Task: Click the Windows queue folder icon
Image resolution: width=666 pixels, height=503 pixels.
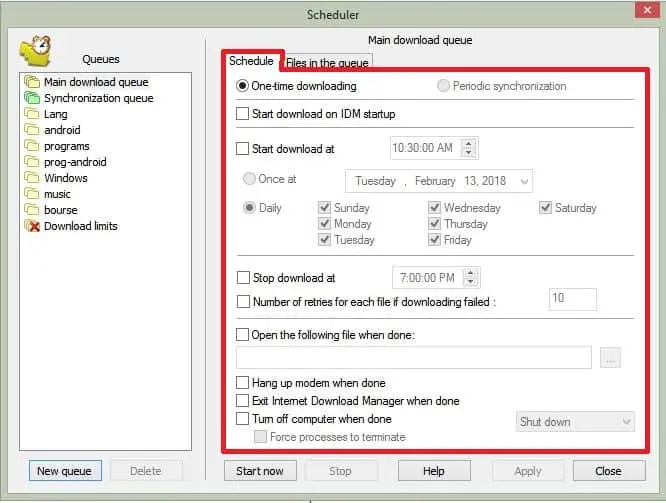Action: (x=31, y=178)
